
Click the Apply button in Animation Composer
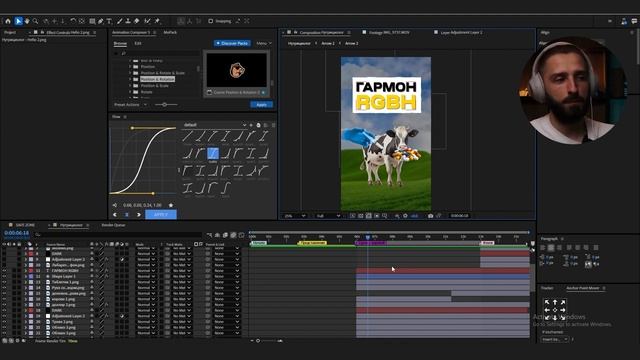(x=262, y=105)
